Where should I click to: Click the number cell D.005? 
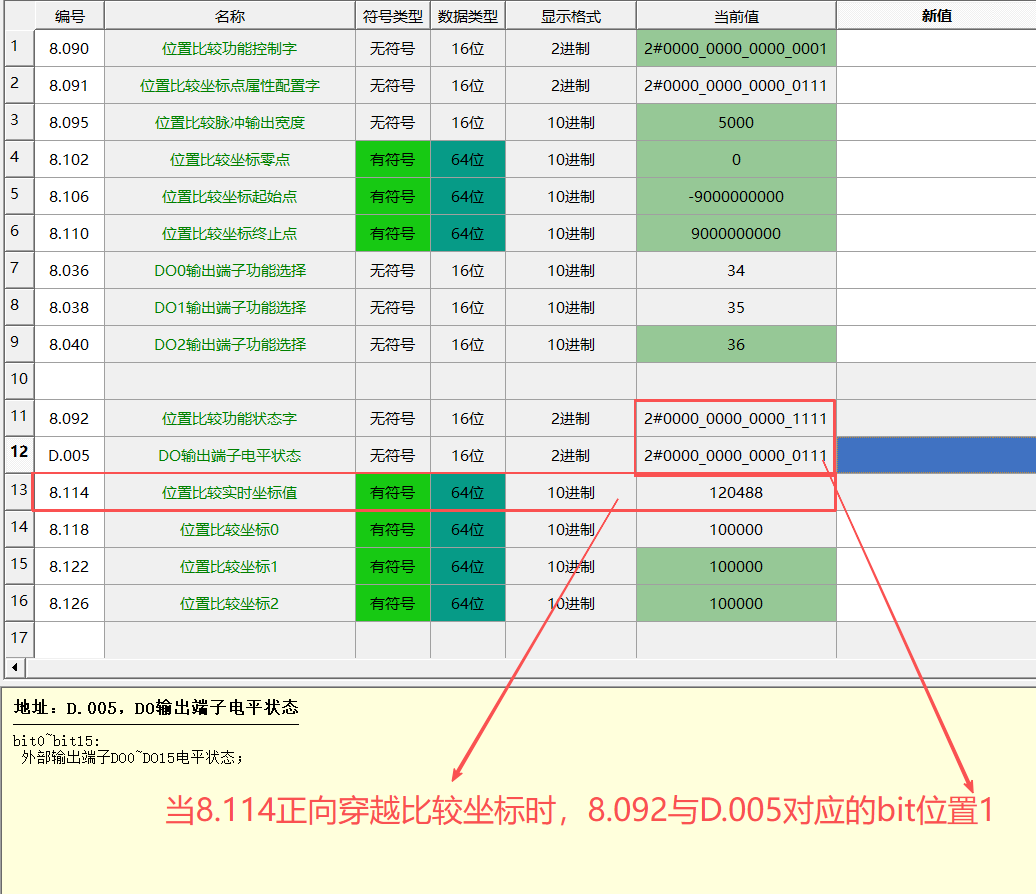tap(69, 455)
